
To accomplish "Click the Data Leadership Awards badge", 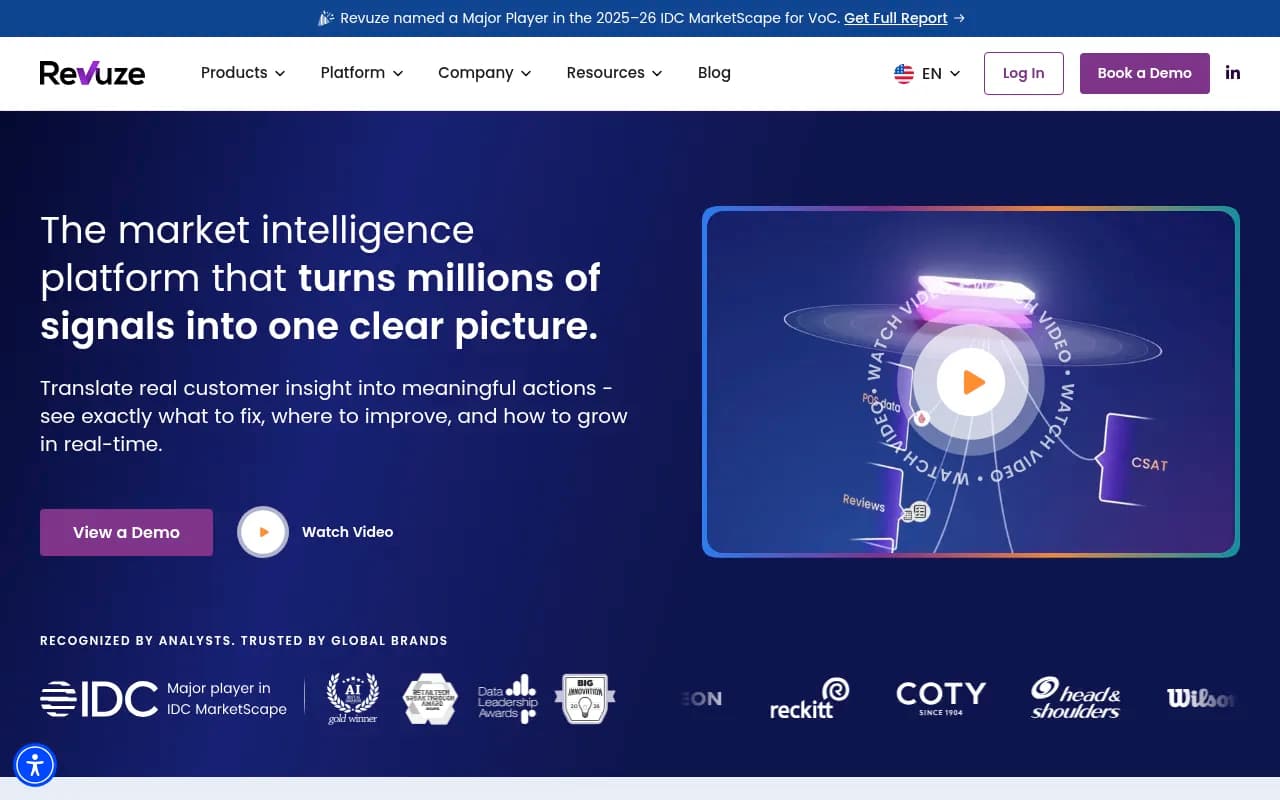I will (x=507, y=698).
